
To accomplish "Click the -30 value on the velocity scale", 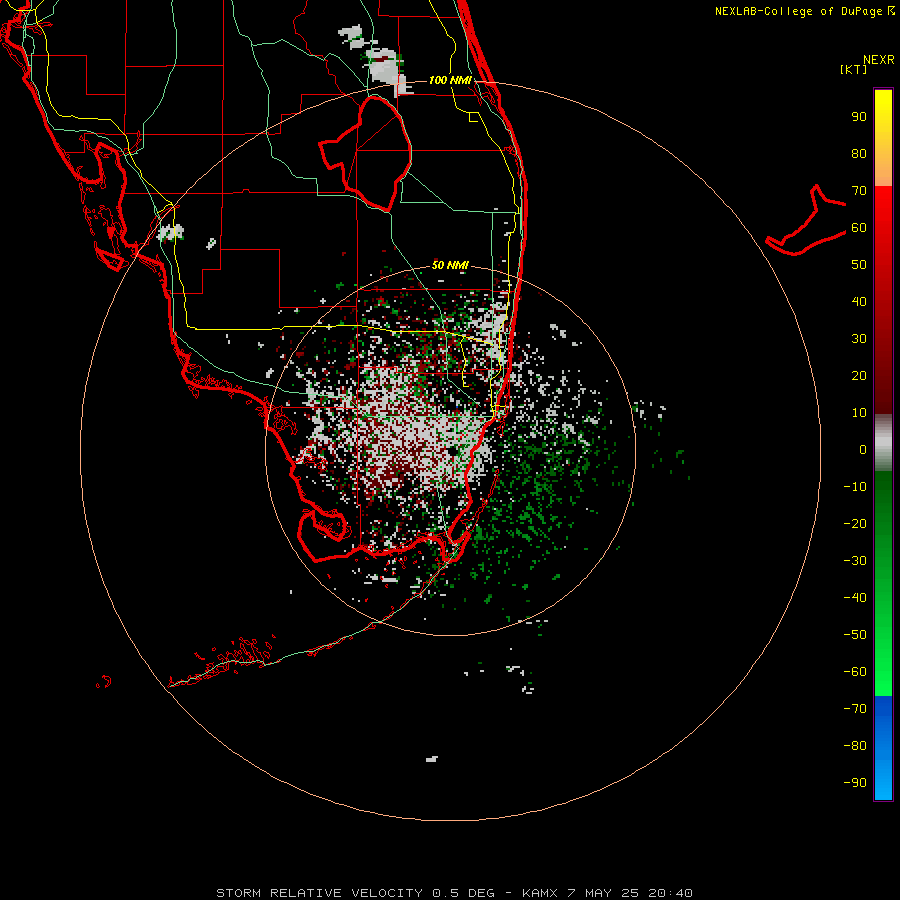I will tap(855, 561).
